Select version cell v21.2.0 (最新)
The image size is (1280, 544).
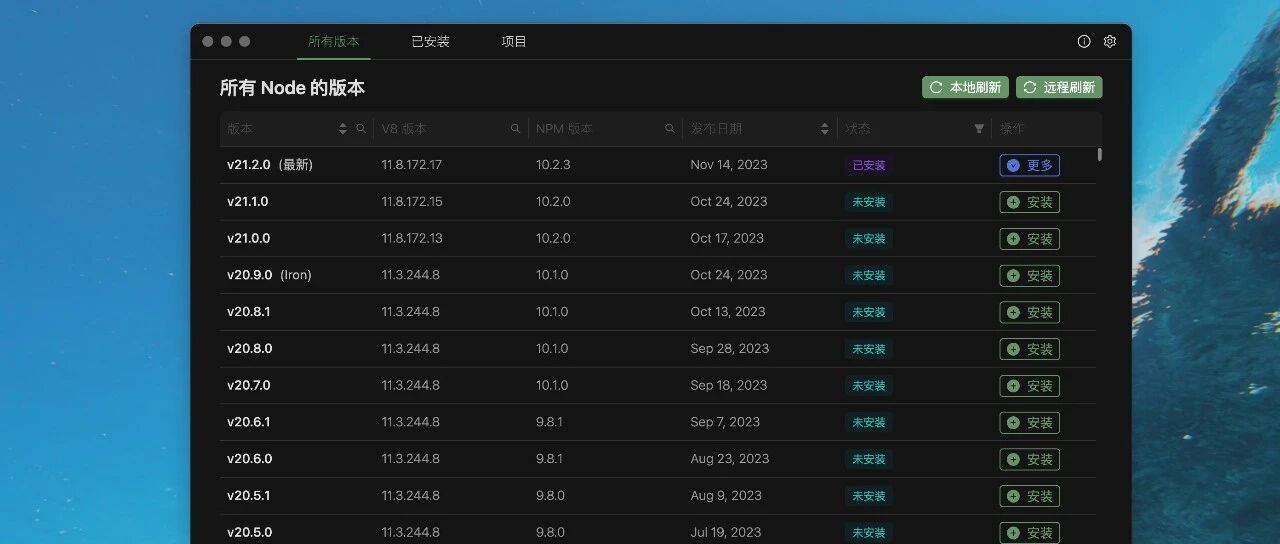(270, 165)
